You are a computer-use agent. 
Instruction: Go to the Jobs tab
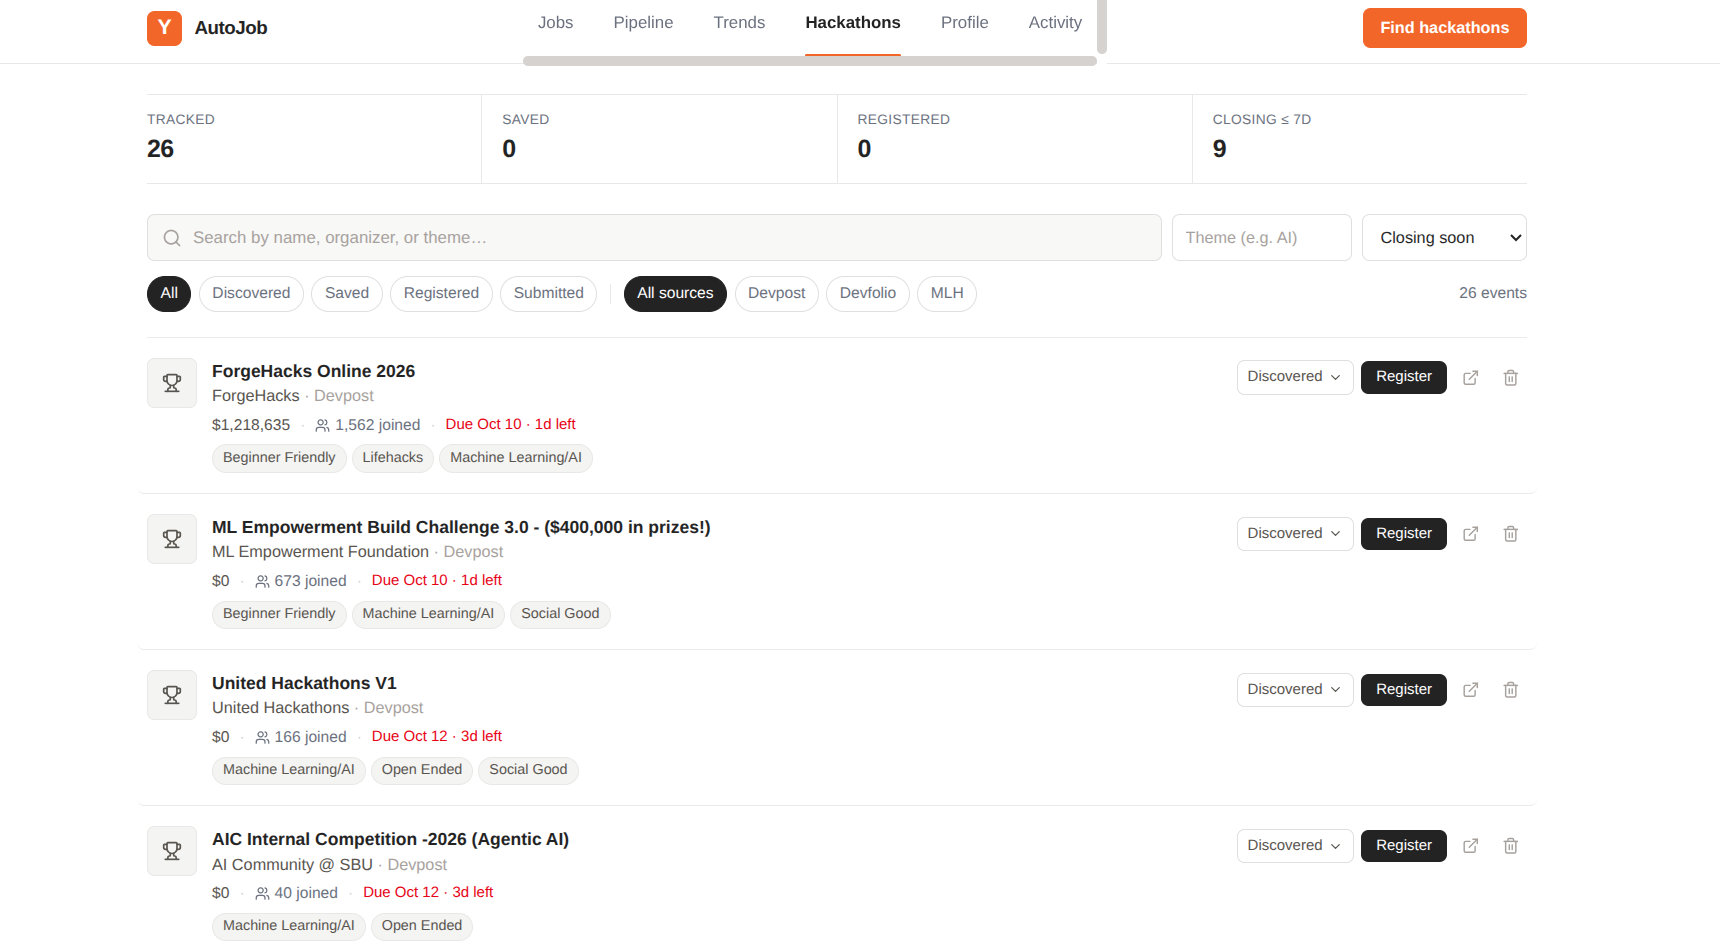(x=555, y=23)
